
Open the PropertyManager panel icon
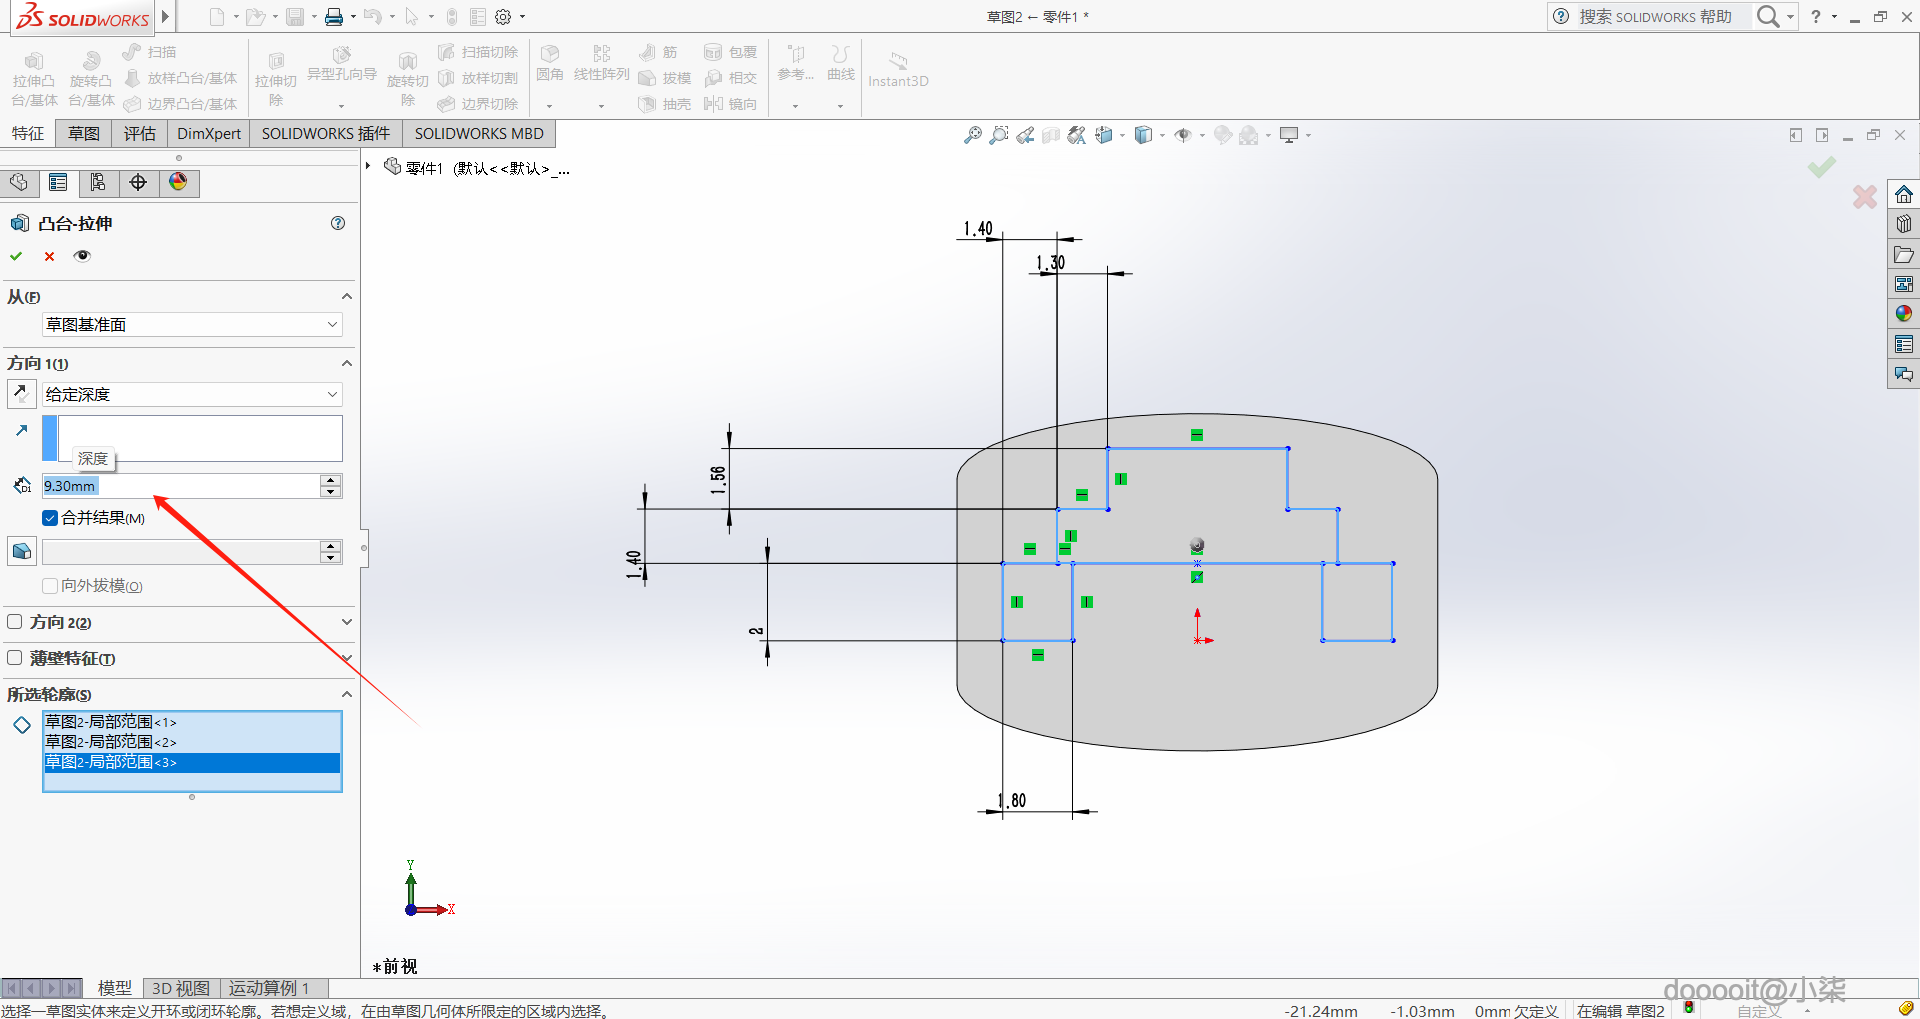coord(58,182)
